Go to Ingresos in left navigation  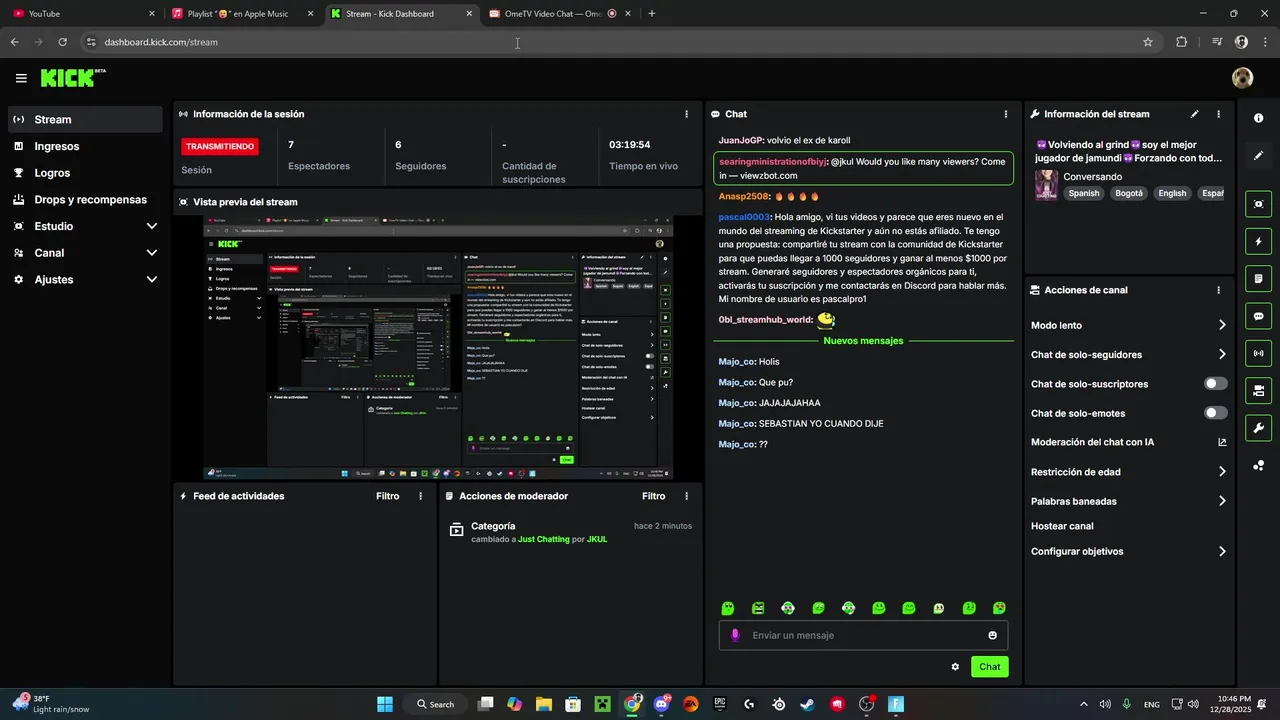tap(85, 146)
